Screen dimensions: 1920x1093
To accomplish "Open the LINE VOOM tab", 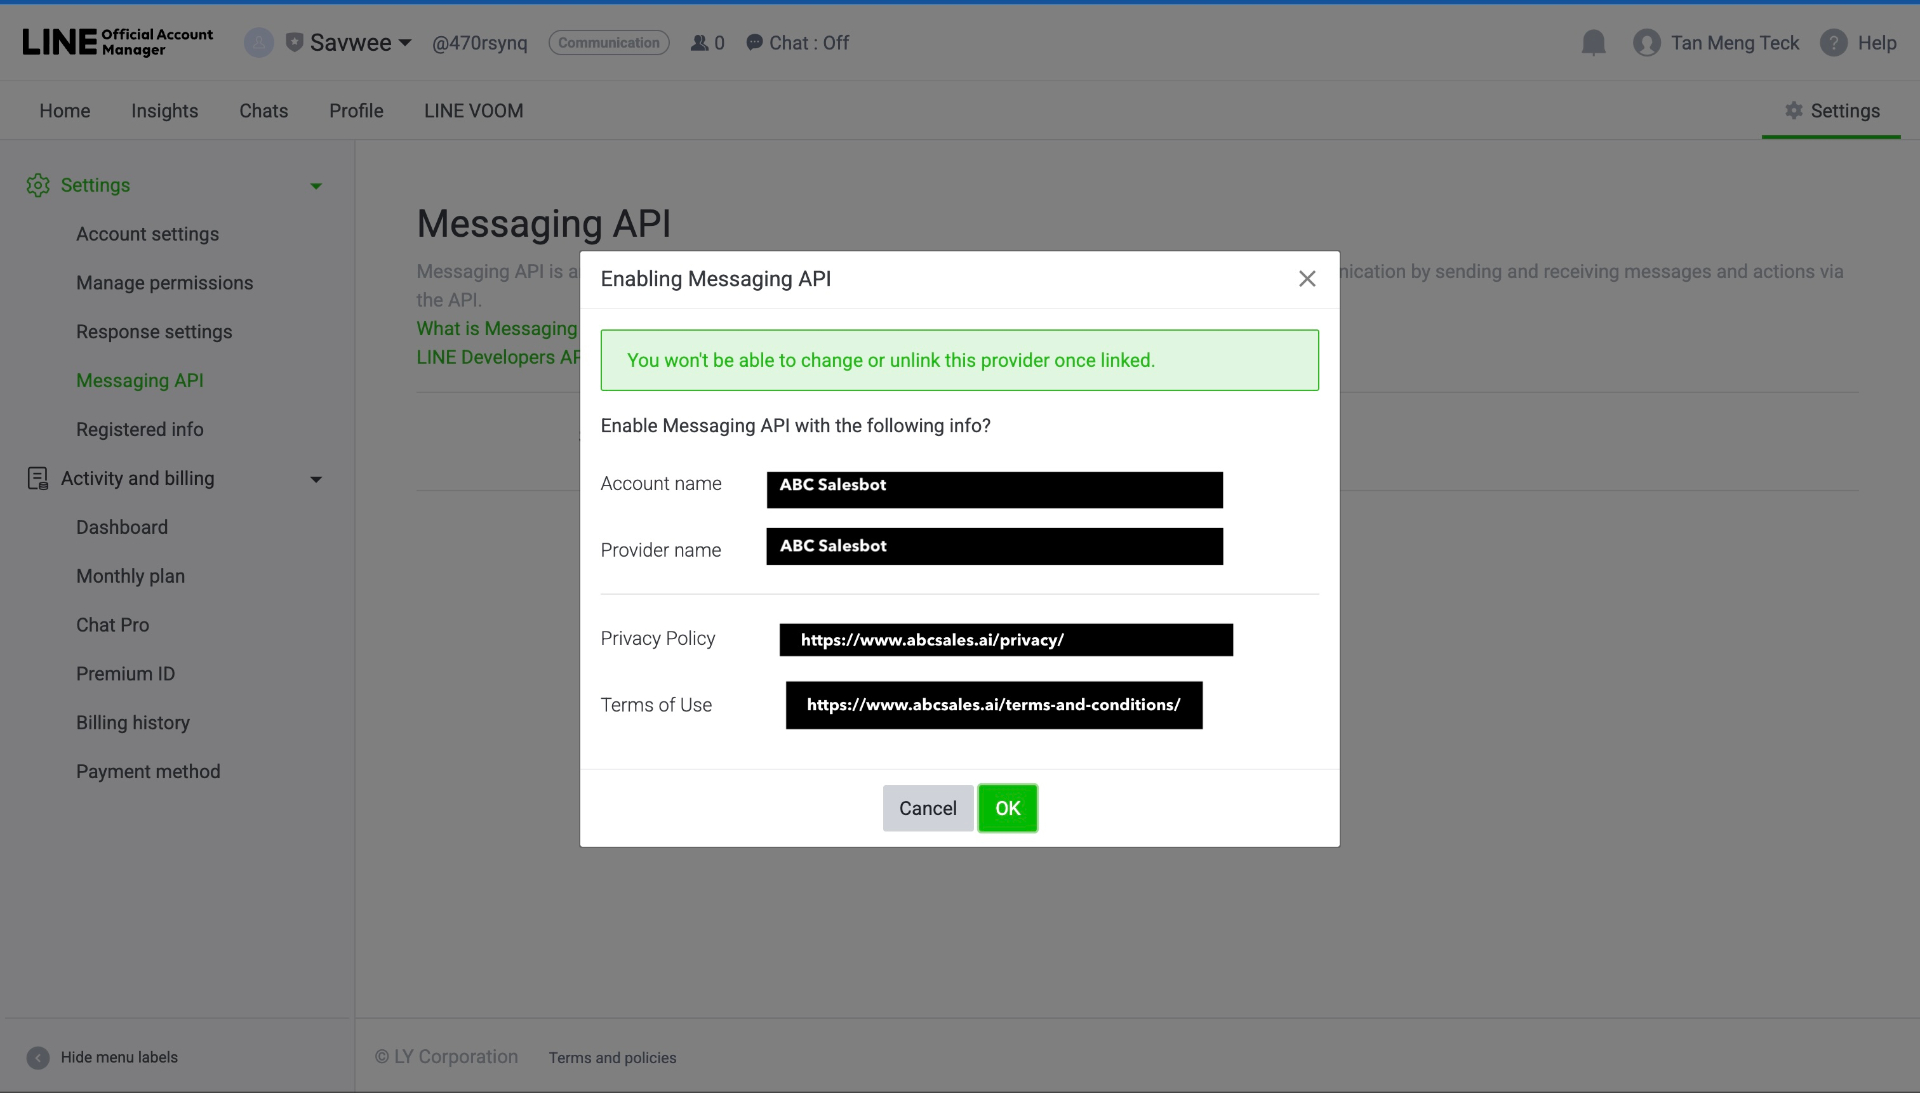I will click(473, 111).
